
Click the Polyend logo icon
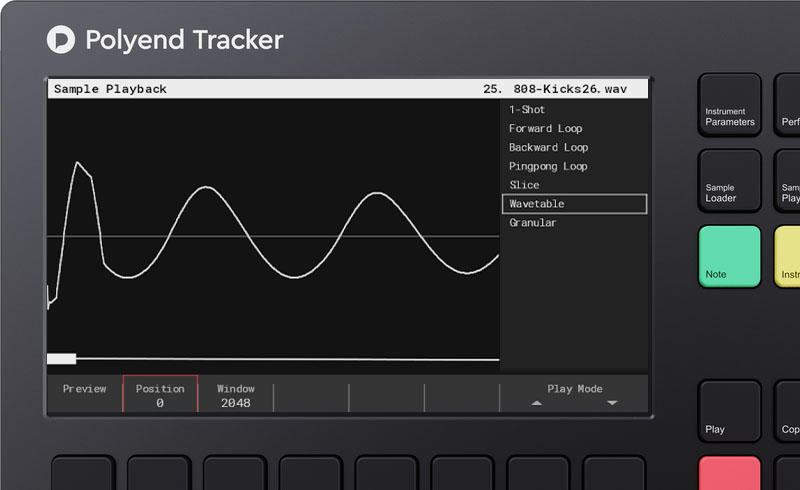pyautogui.click(x=61, y=39)
